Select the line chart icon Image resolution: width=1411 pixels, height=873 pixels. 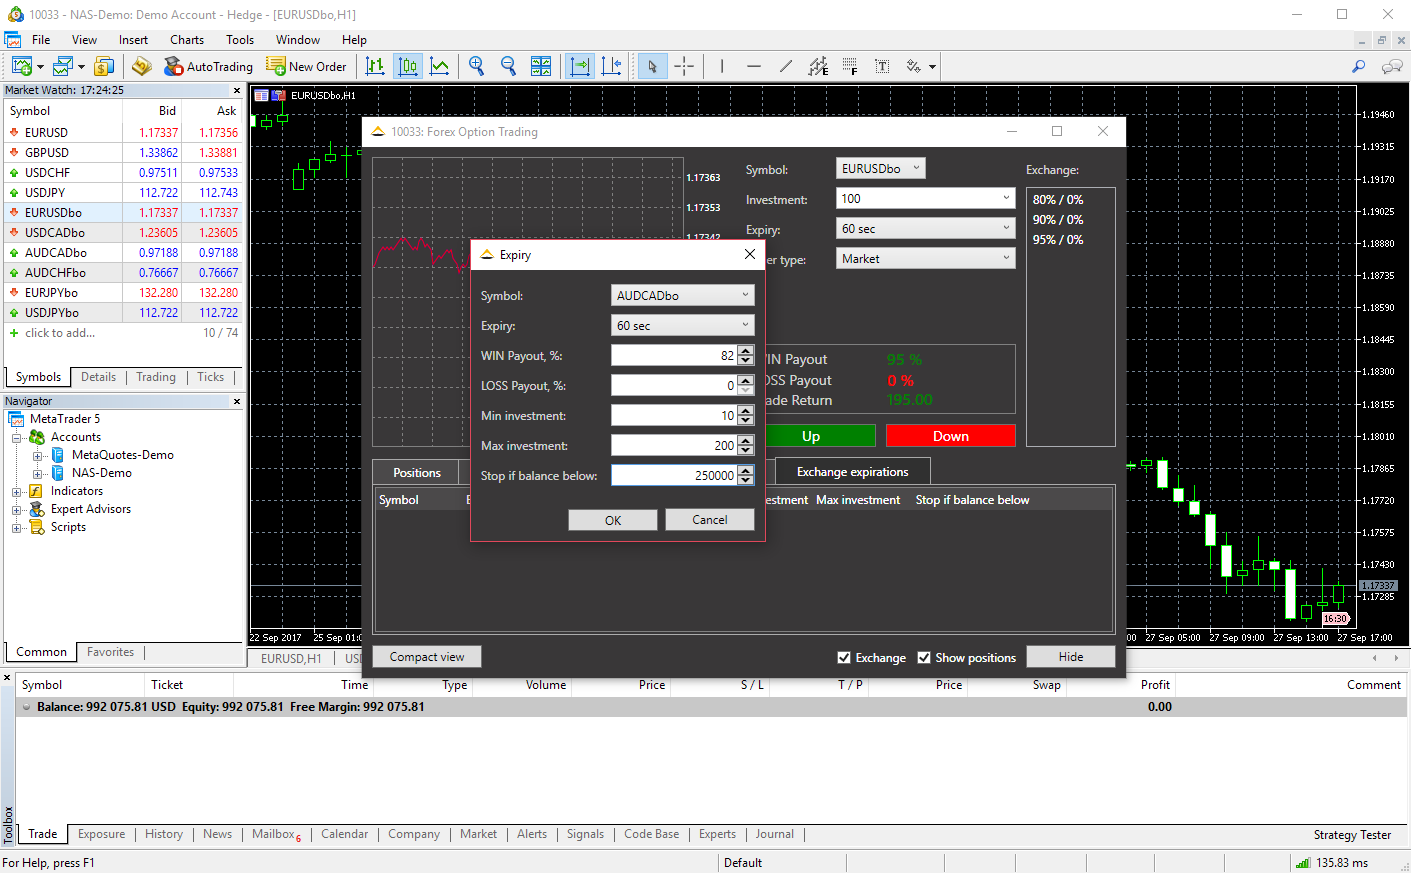pos(439,66)
